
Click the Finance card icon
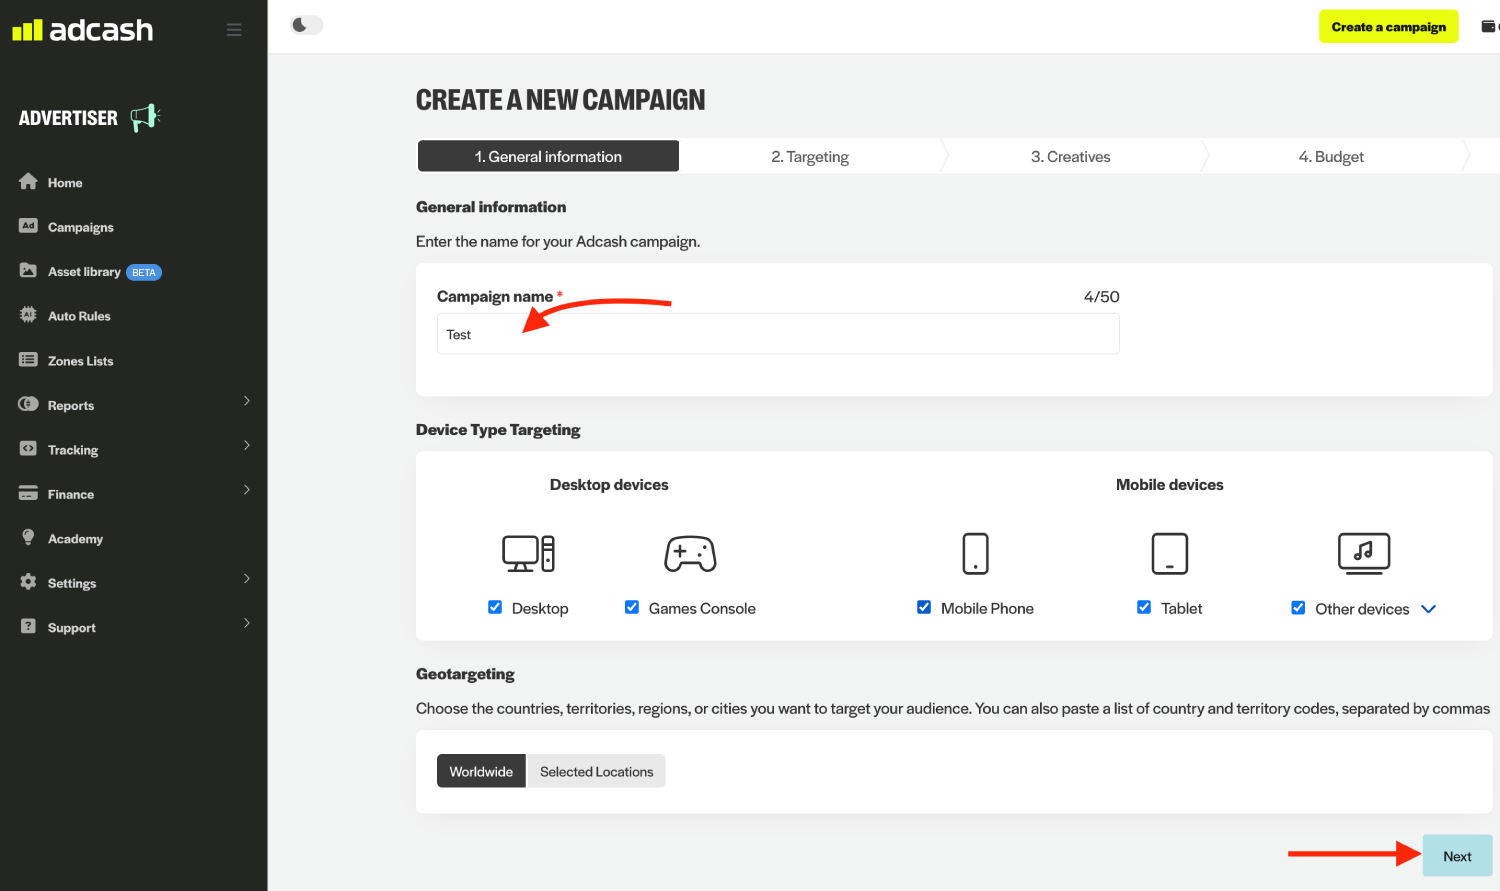(28, 494)
